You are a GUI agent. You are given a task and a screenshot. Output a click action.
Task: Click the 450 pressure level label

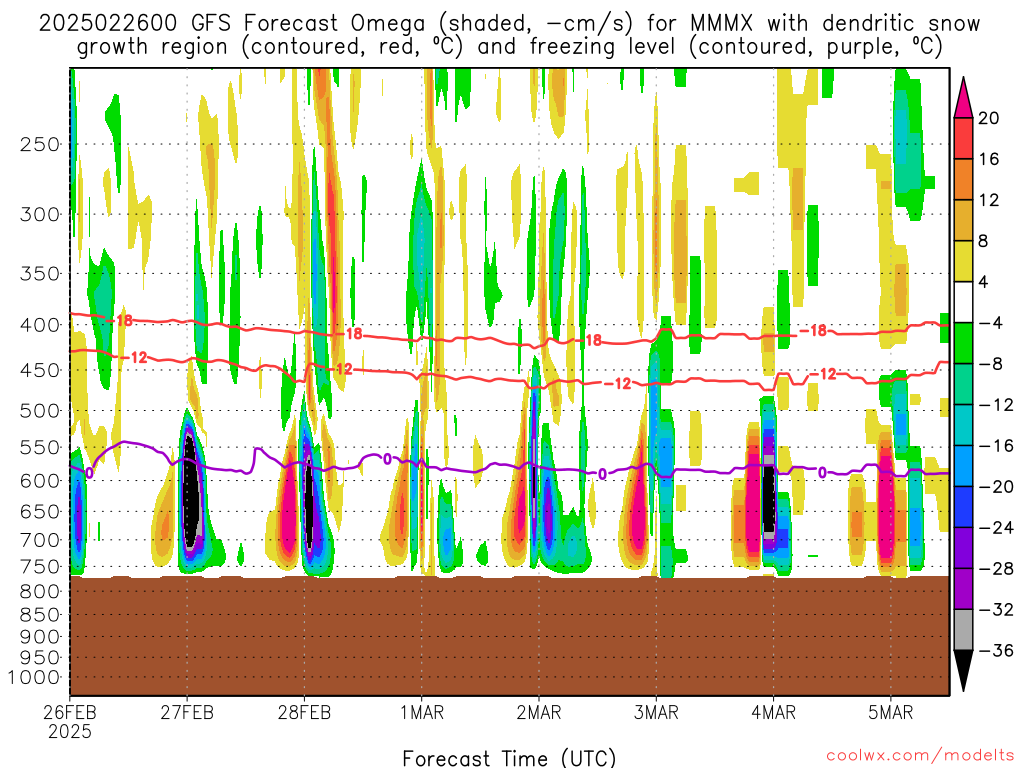pyautogui.click(x=40, y=370)
